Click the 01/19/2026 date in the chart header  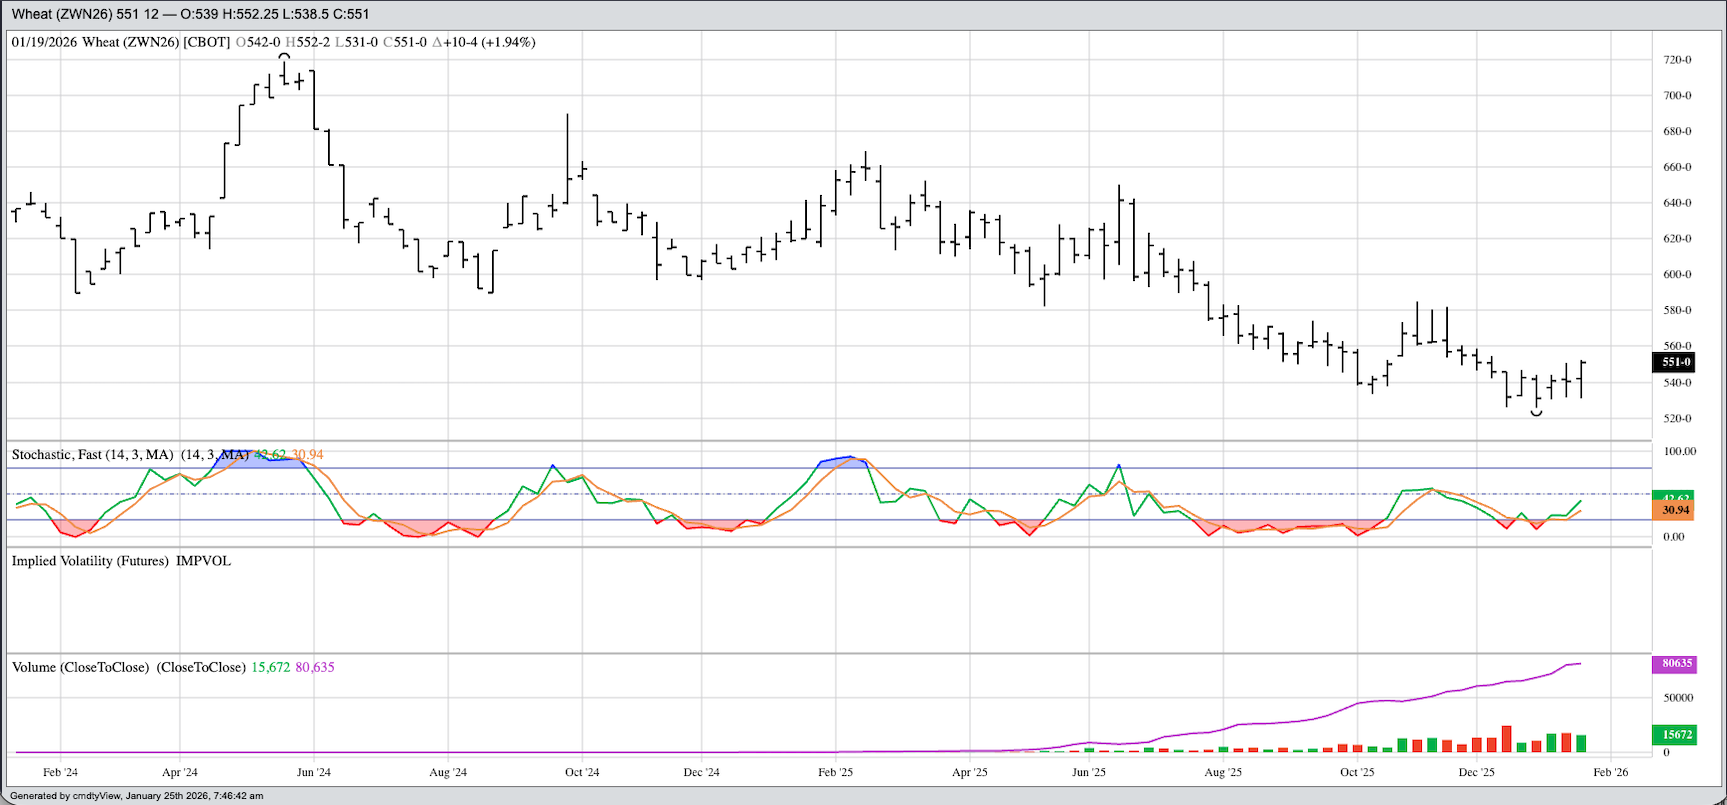tap(44, 42)
